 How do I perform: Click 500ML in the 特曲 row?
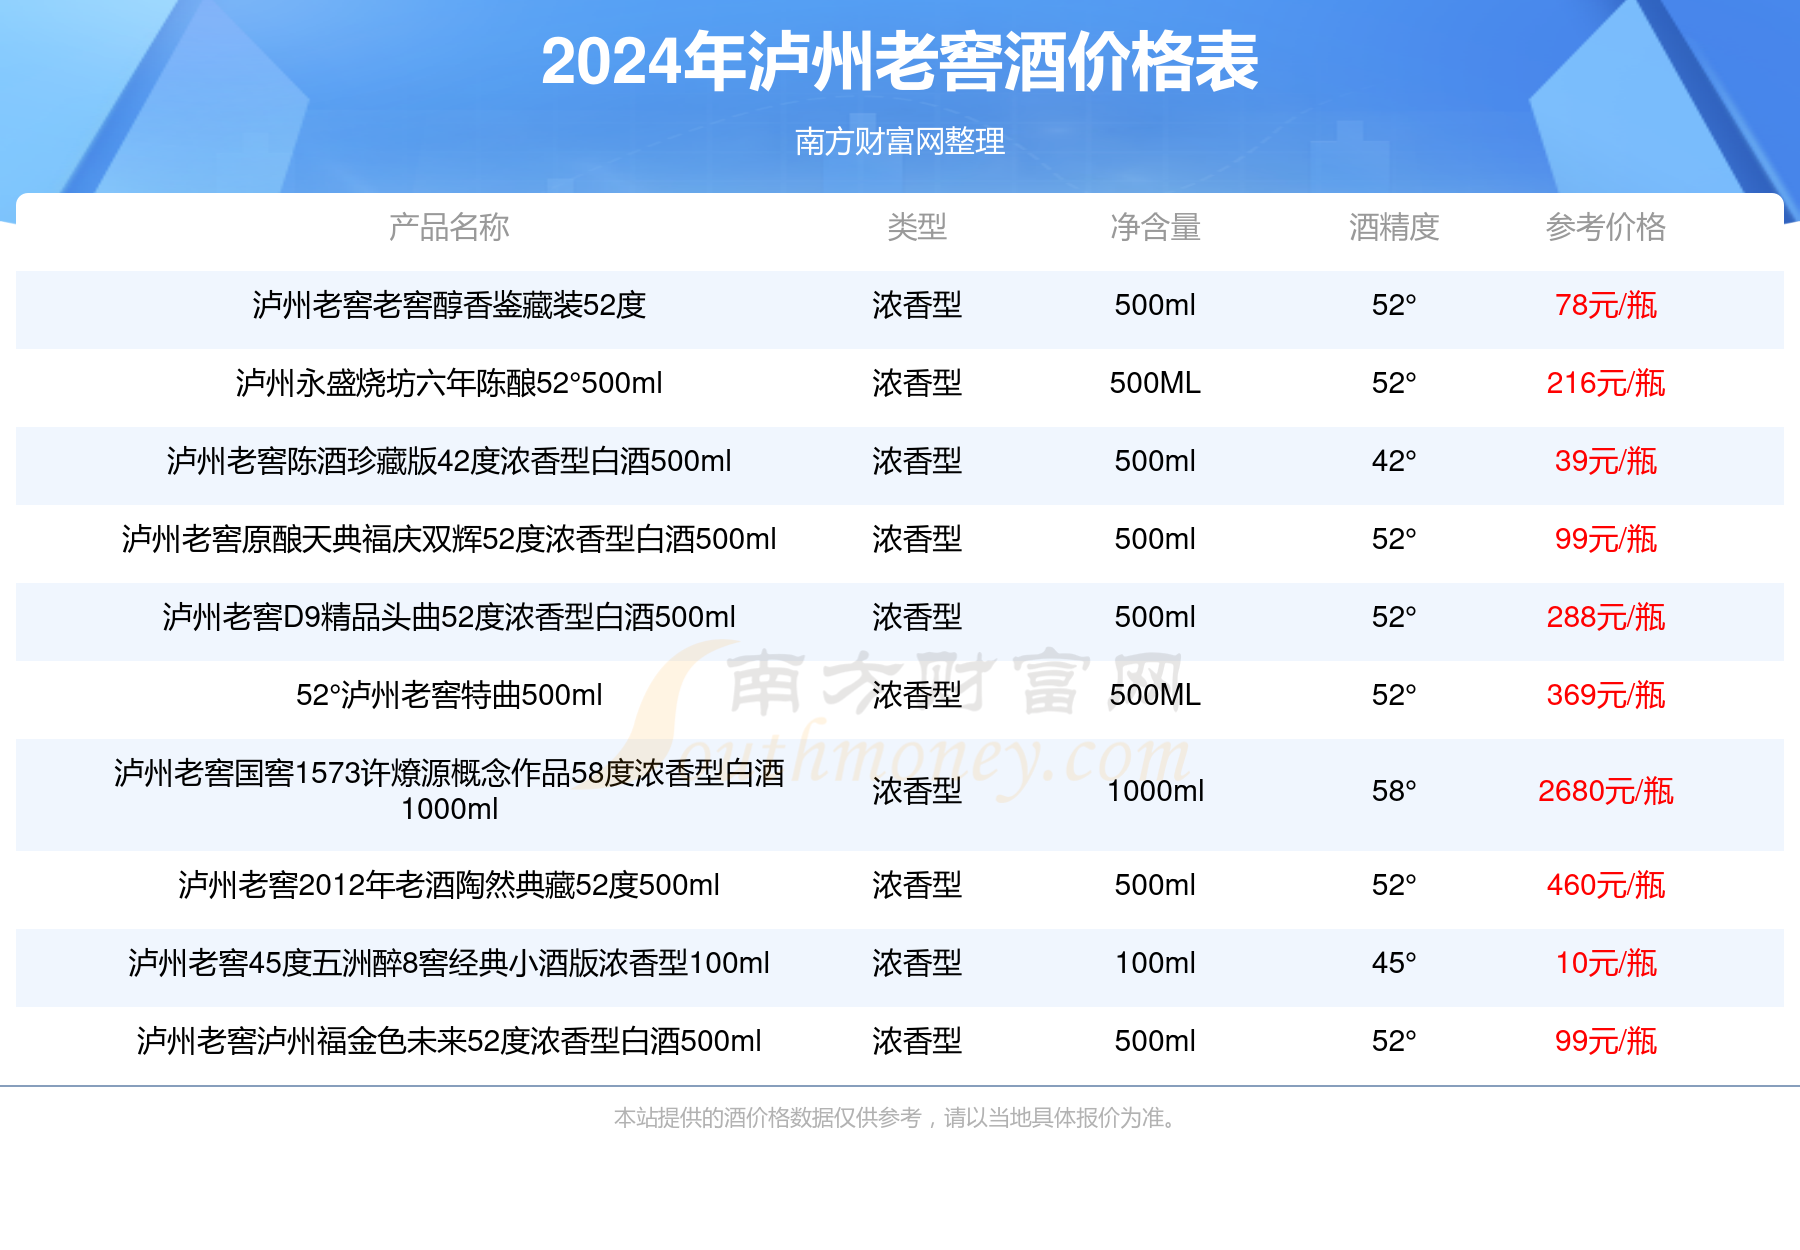point(1155,695)
